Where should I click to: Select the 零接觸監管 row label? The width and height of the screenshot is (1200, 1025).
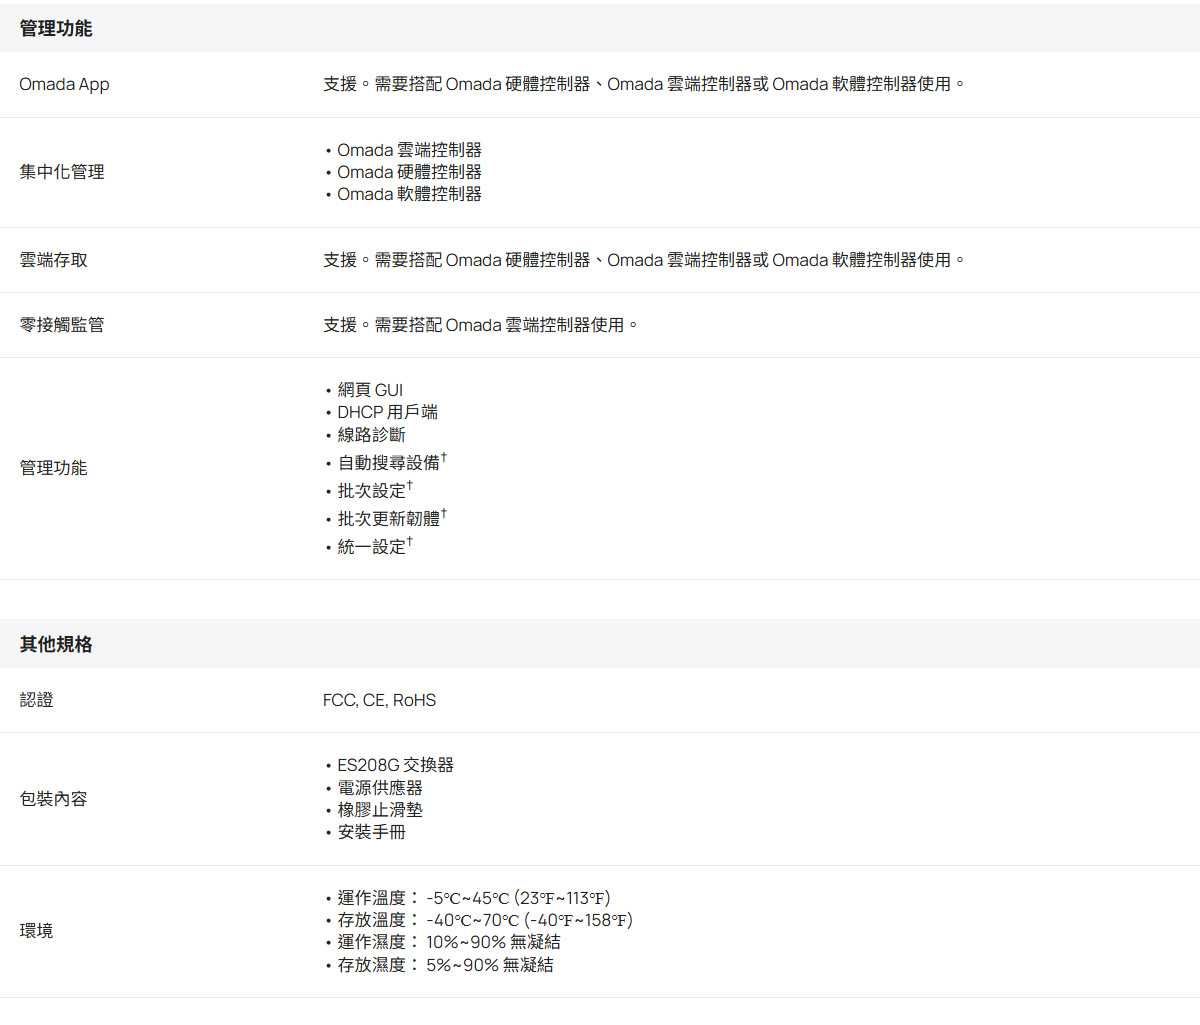click(62, 325)
